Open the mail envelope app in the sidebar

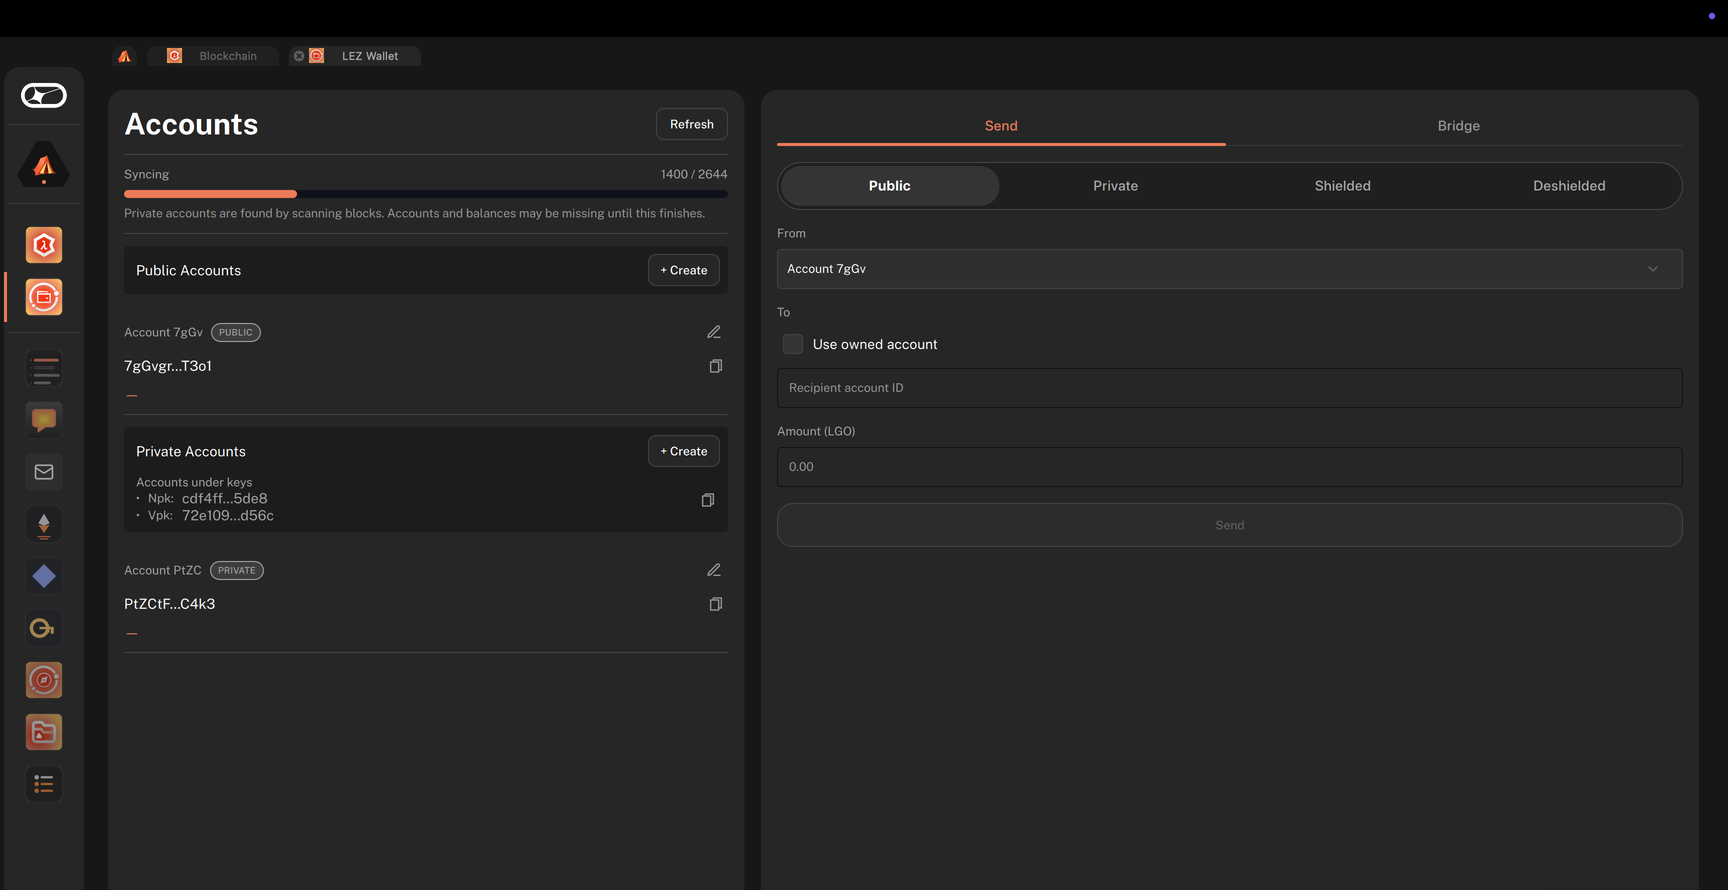click(x=44, y=472)
